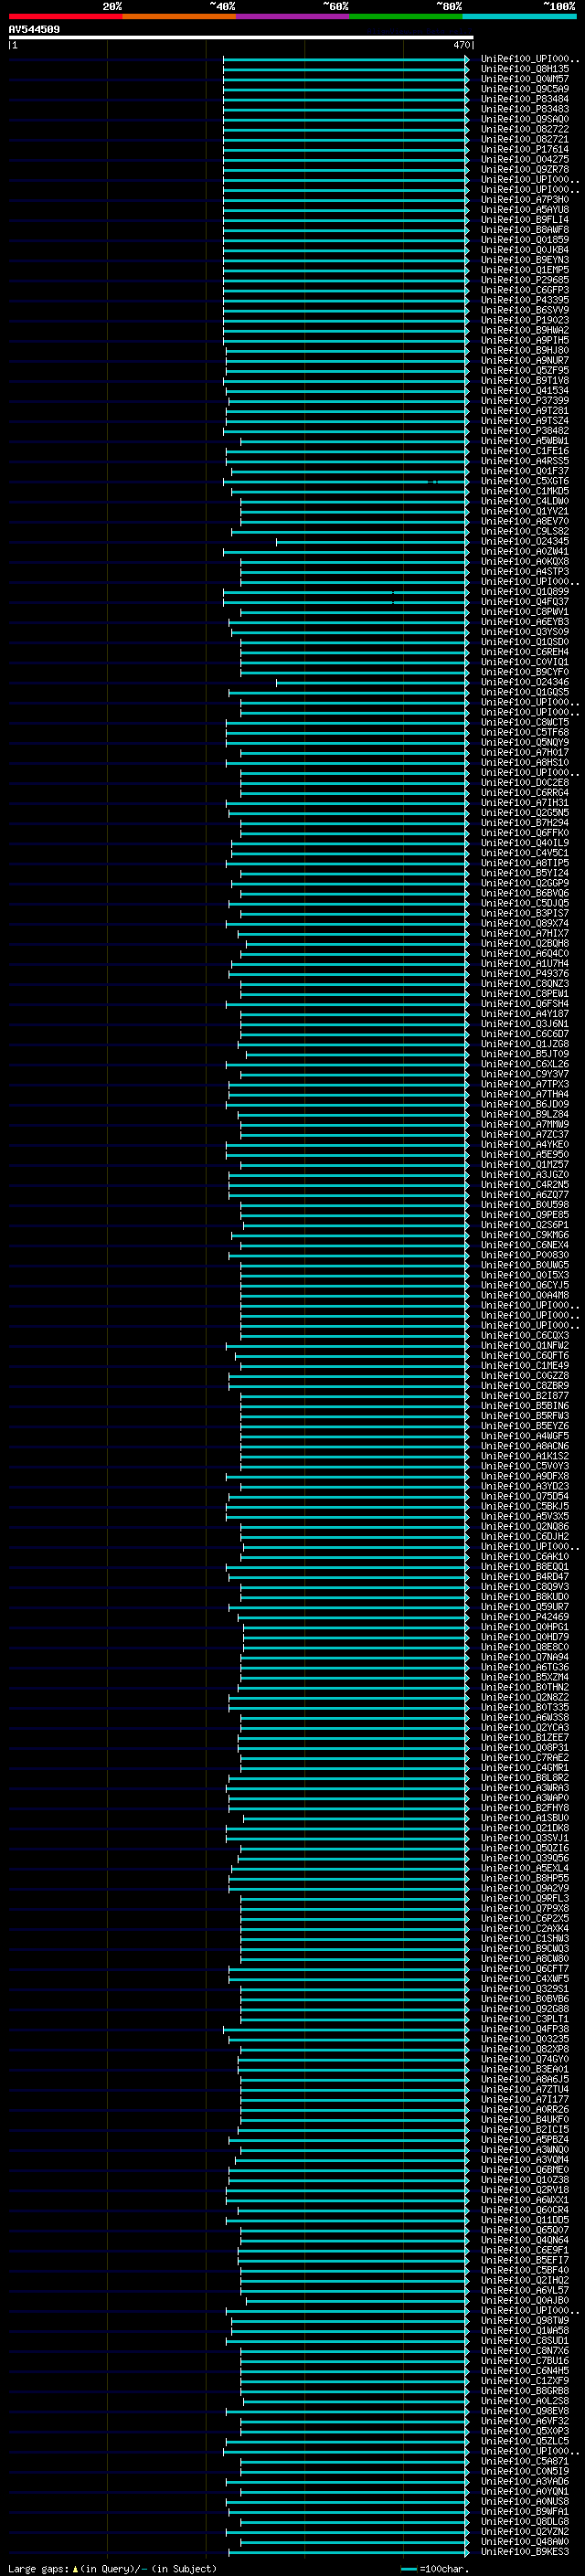The image size is (585, 2576).
Task: Open hit UniRef100_P29685
Action: tap(524, 280)
